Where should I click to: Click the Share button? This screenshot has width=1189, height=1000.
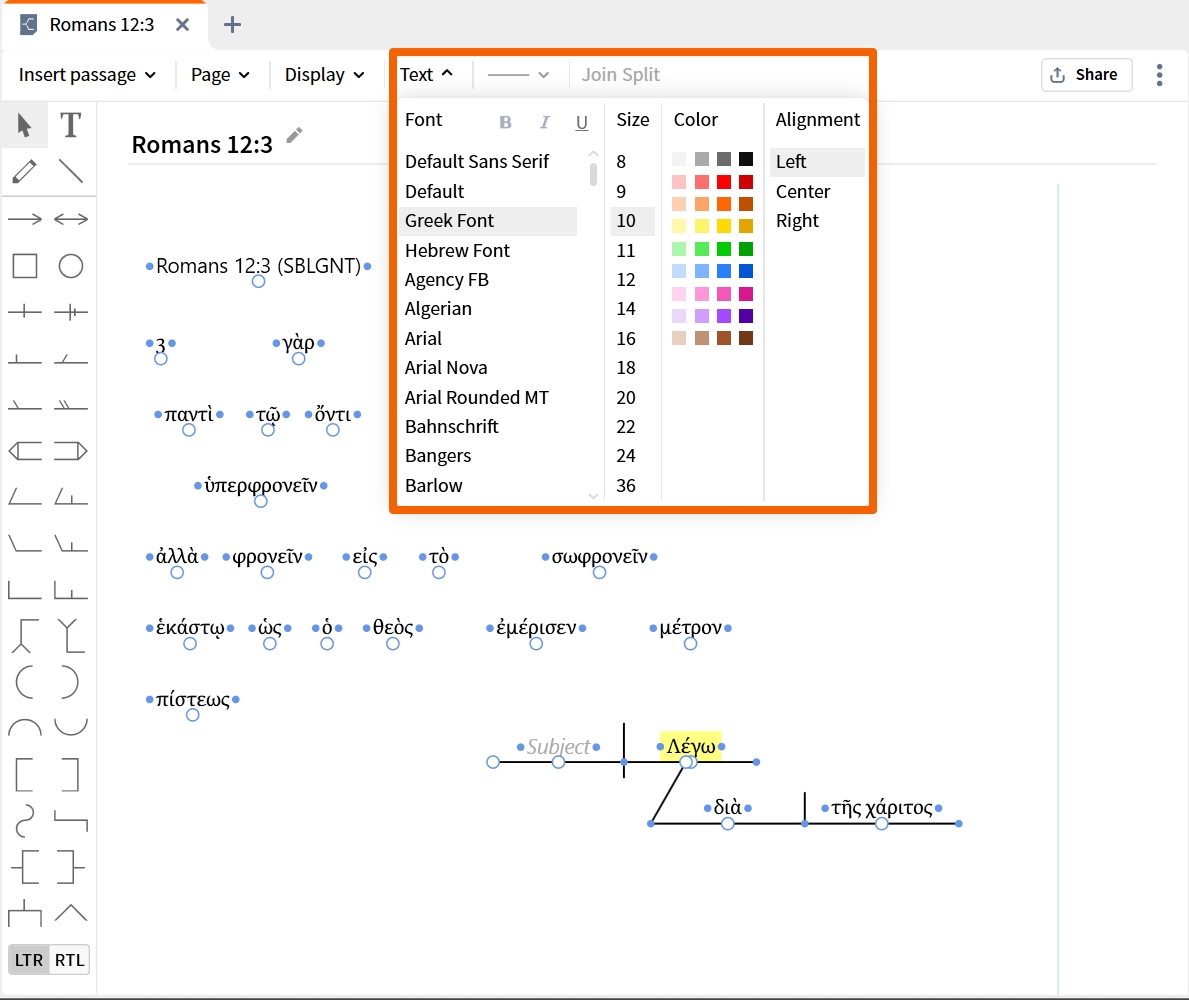click(1086, 74)
